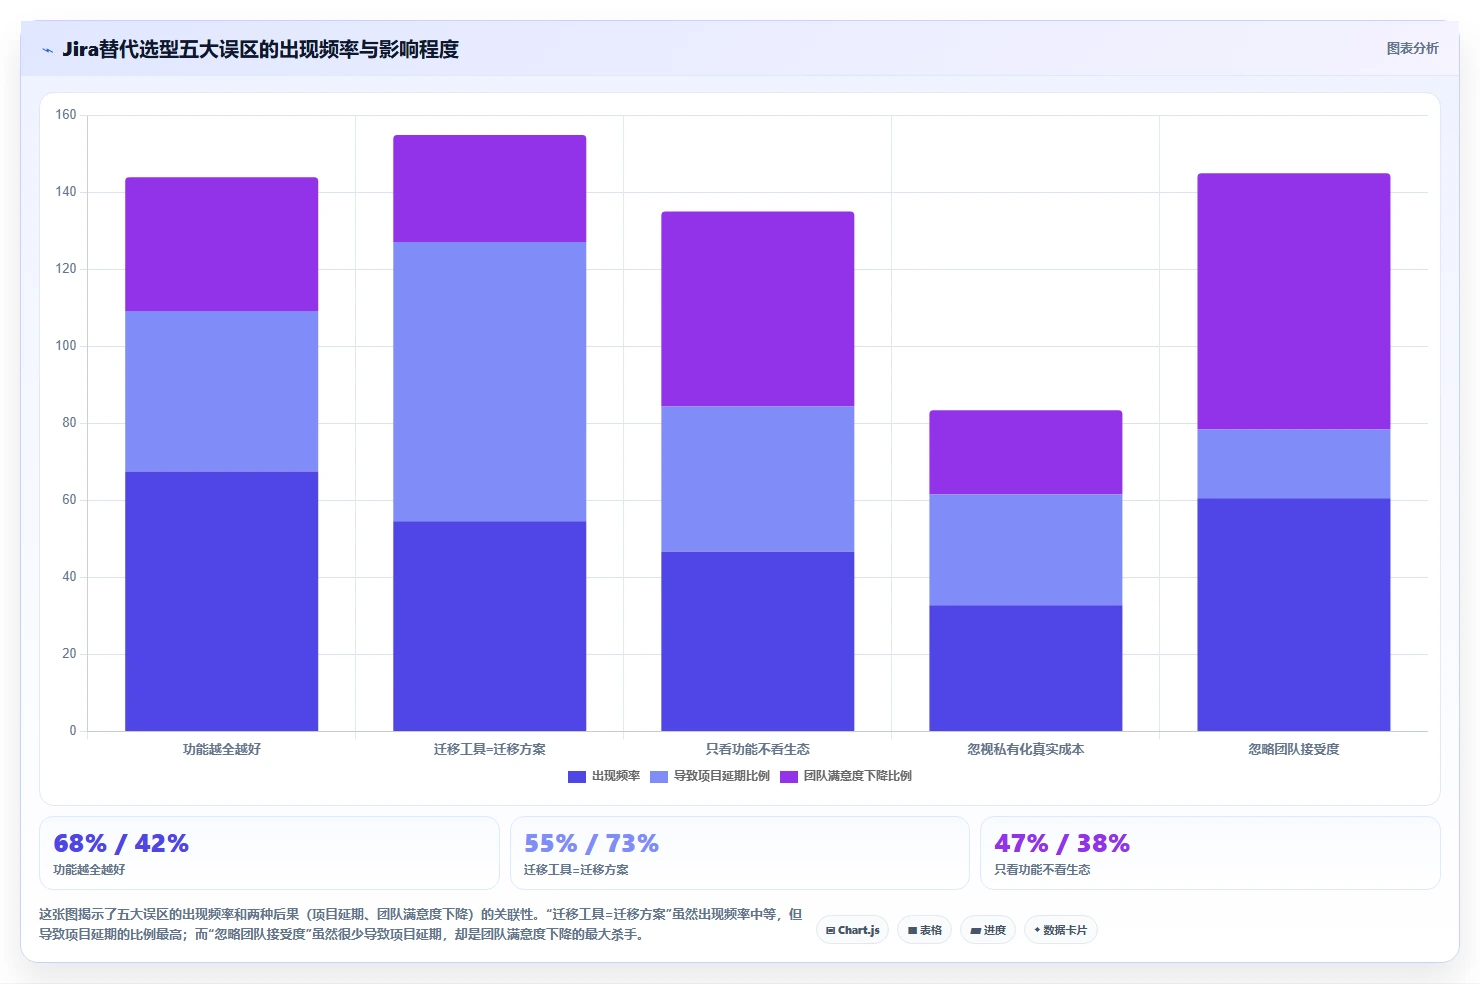The height and width of the screenshot is (984, 1480).
Task: Toggle the 团队满意度下降比例 legend swatch
Action: coord(788,777)
